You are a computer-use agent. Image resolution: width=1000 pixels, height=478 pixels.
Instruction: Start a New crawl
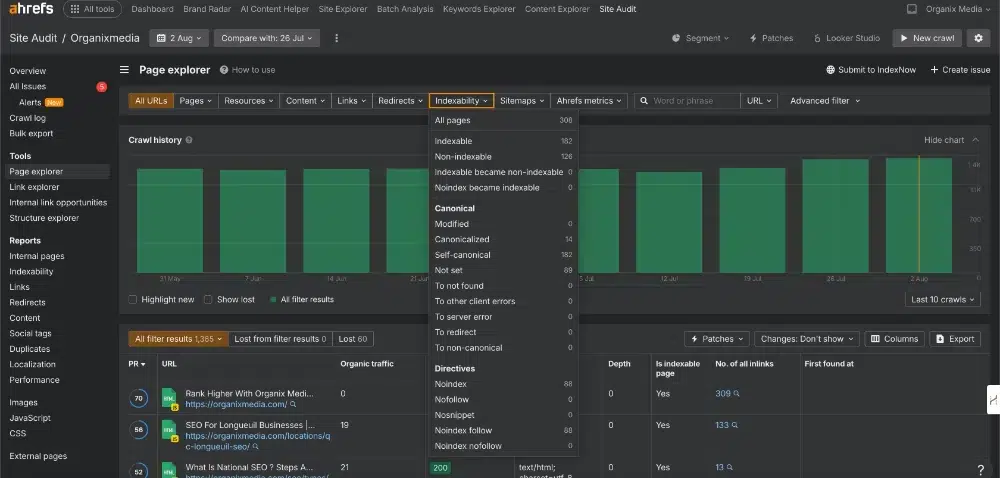pos(927,38)
